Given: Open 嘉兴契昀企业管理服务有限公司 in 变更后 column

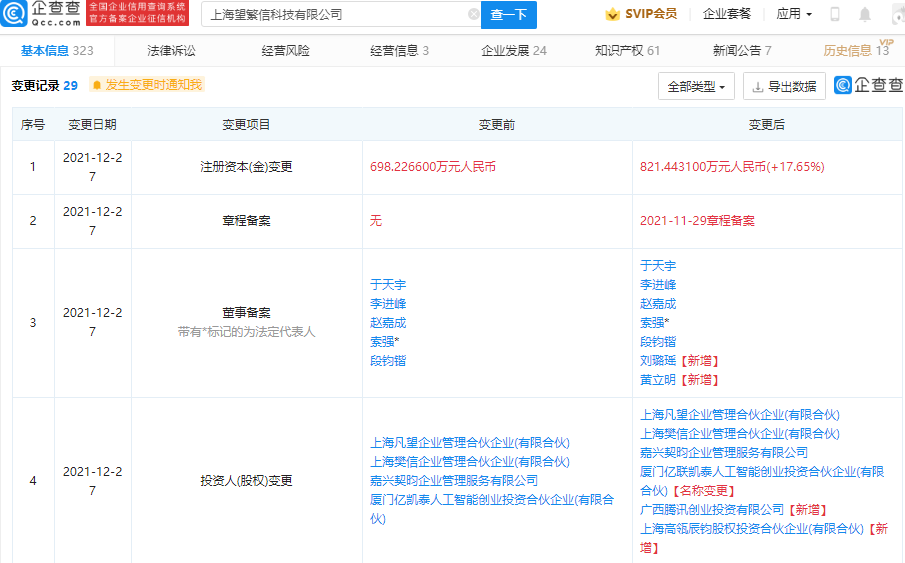Looking at the screenshot, I should pos(724,453).
